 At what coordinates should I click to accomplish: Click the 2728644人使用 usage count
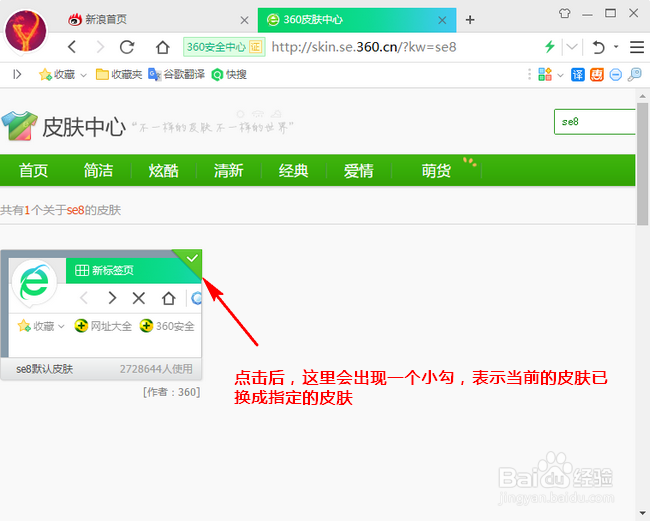click(156, 369)
